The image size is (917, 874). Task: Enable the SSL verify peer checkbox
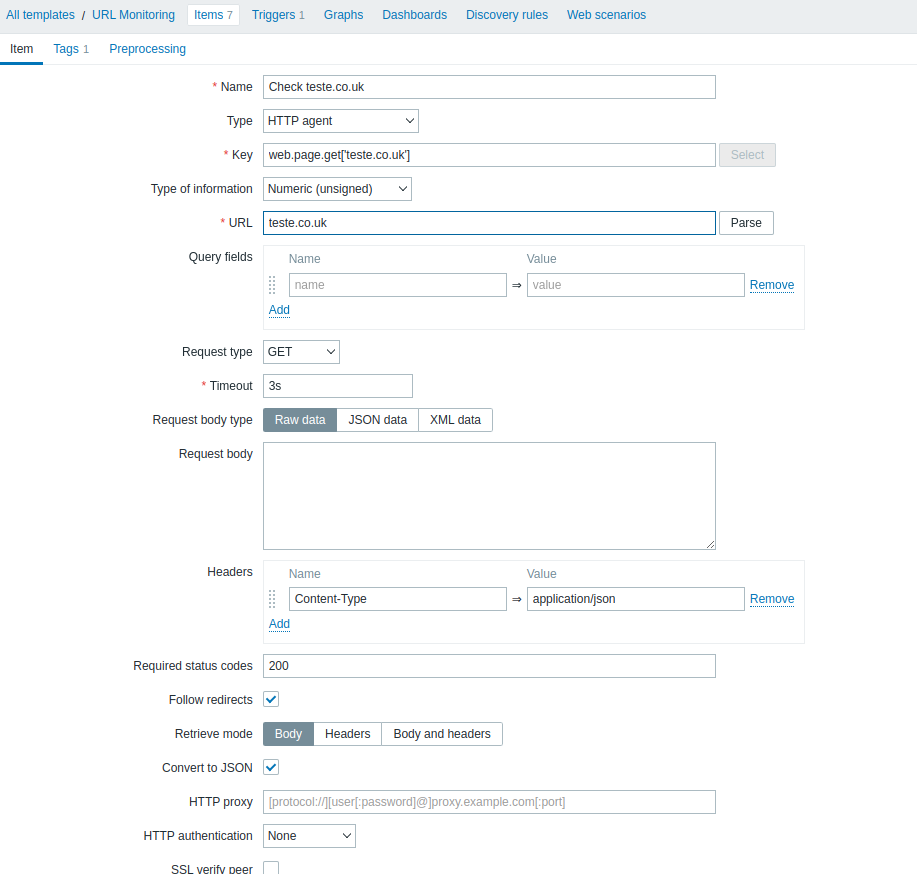(x=271, y=868)
